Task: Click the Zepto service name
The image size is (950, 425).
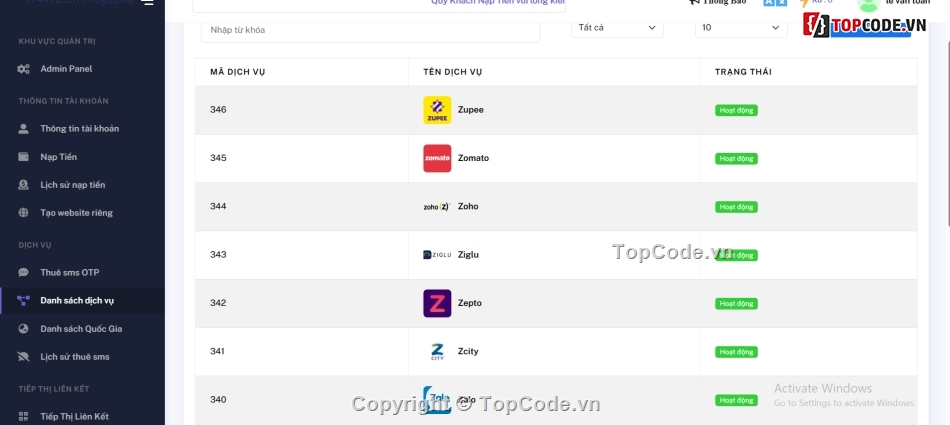Action: tap(470, 303)
